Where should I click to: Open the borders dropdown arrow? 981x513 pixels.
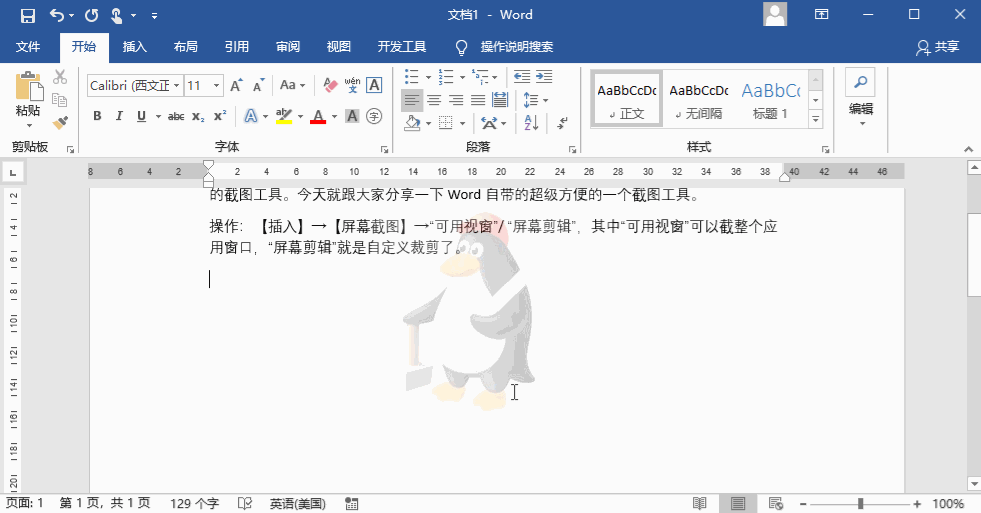[462, 123]
